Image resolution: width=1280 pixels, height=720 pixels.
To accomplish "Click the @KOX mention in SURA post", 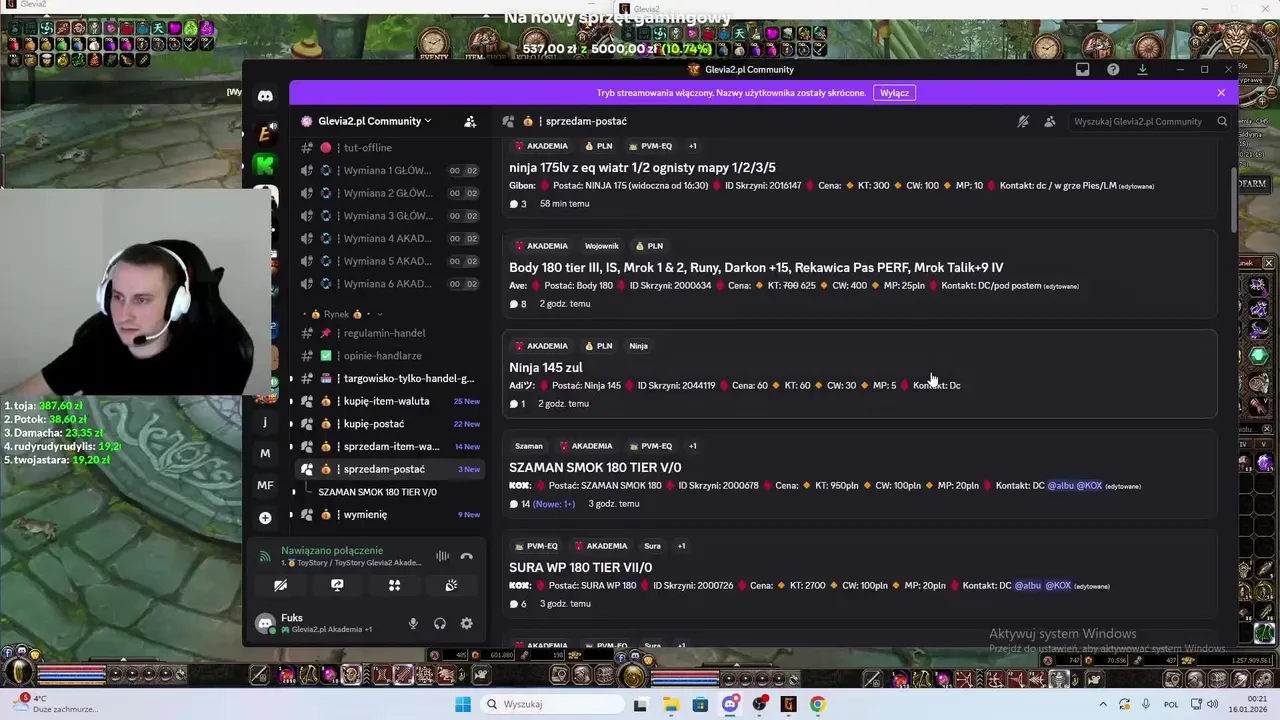I will click(1058, 586).
